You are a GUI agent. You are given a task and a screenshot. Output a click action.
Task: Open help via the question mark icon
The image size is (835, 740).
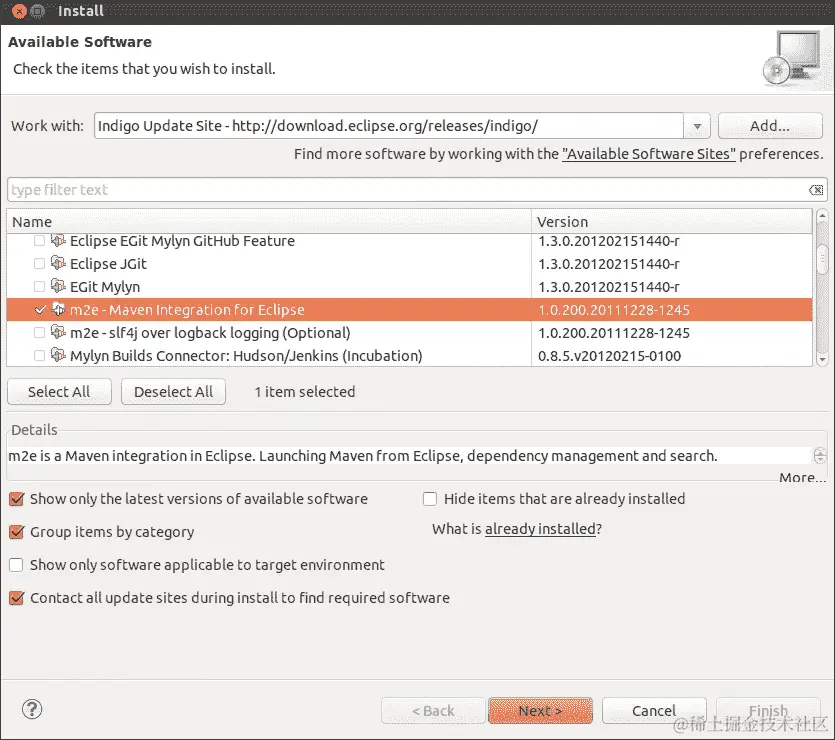[32, 709]
